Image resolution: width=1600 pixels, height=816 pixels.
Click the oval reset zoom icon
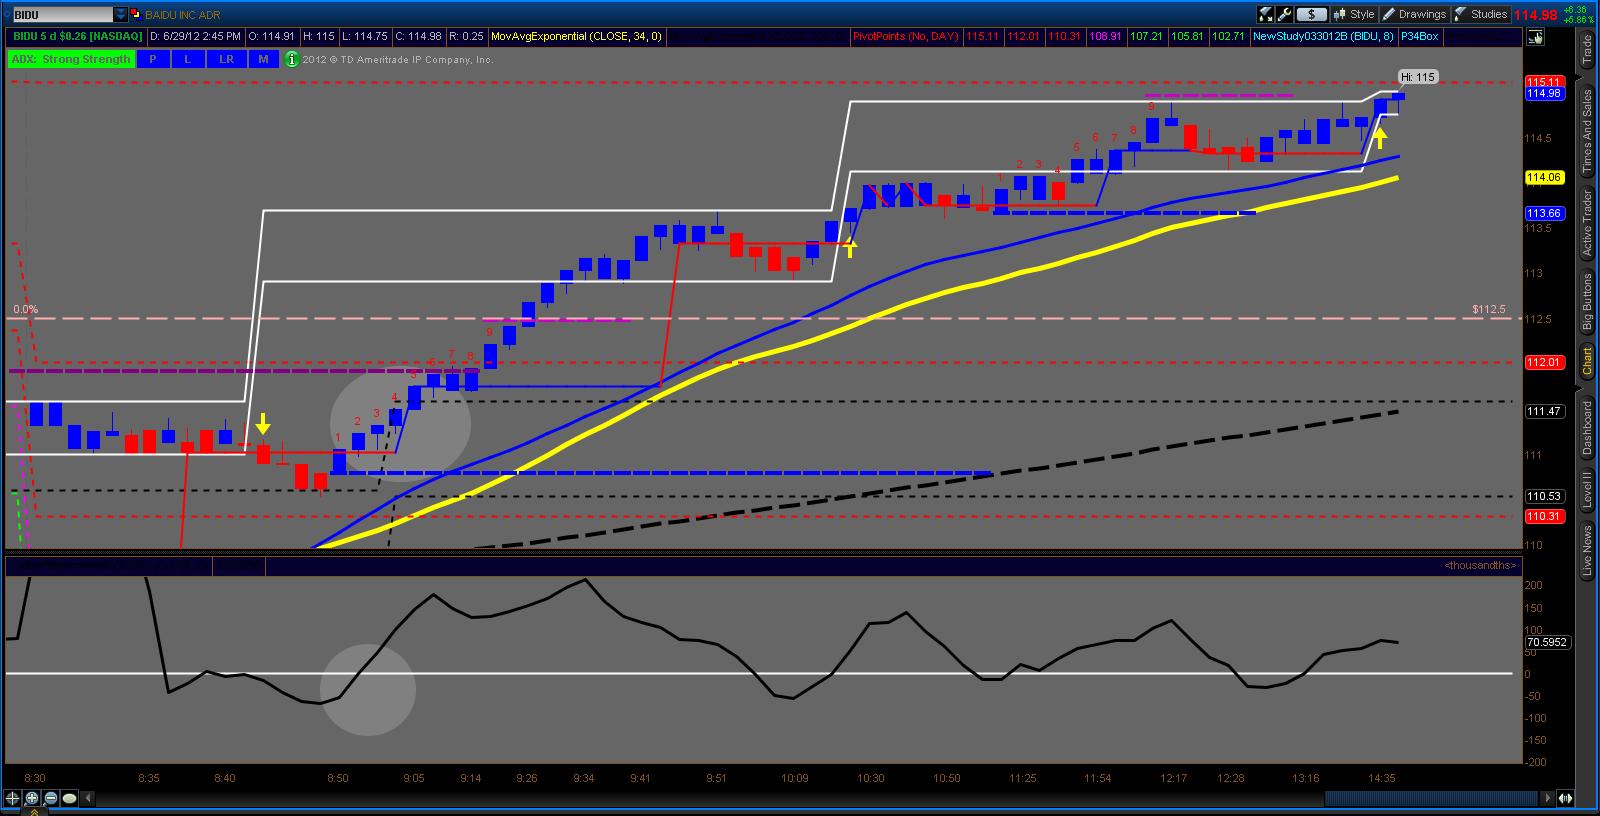(x=70, y=798)
